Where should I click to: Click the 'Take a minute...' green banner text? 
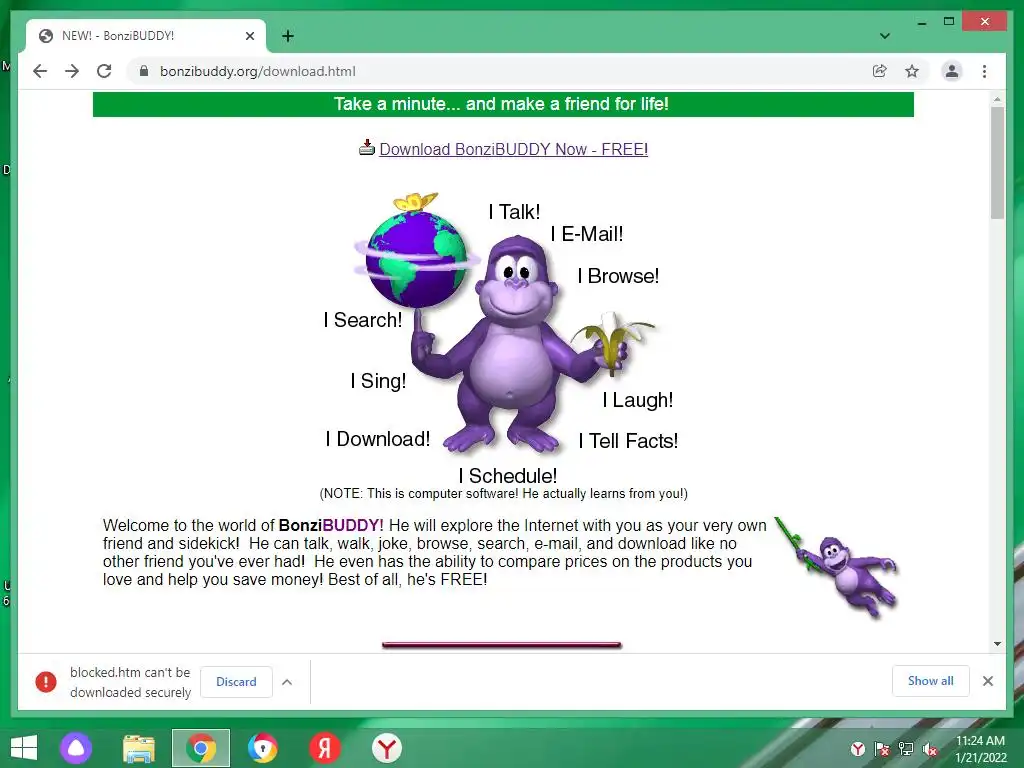[x=501, y=104]
